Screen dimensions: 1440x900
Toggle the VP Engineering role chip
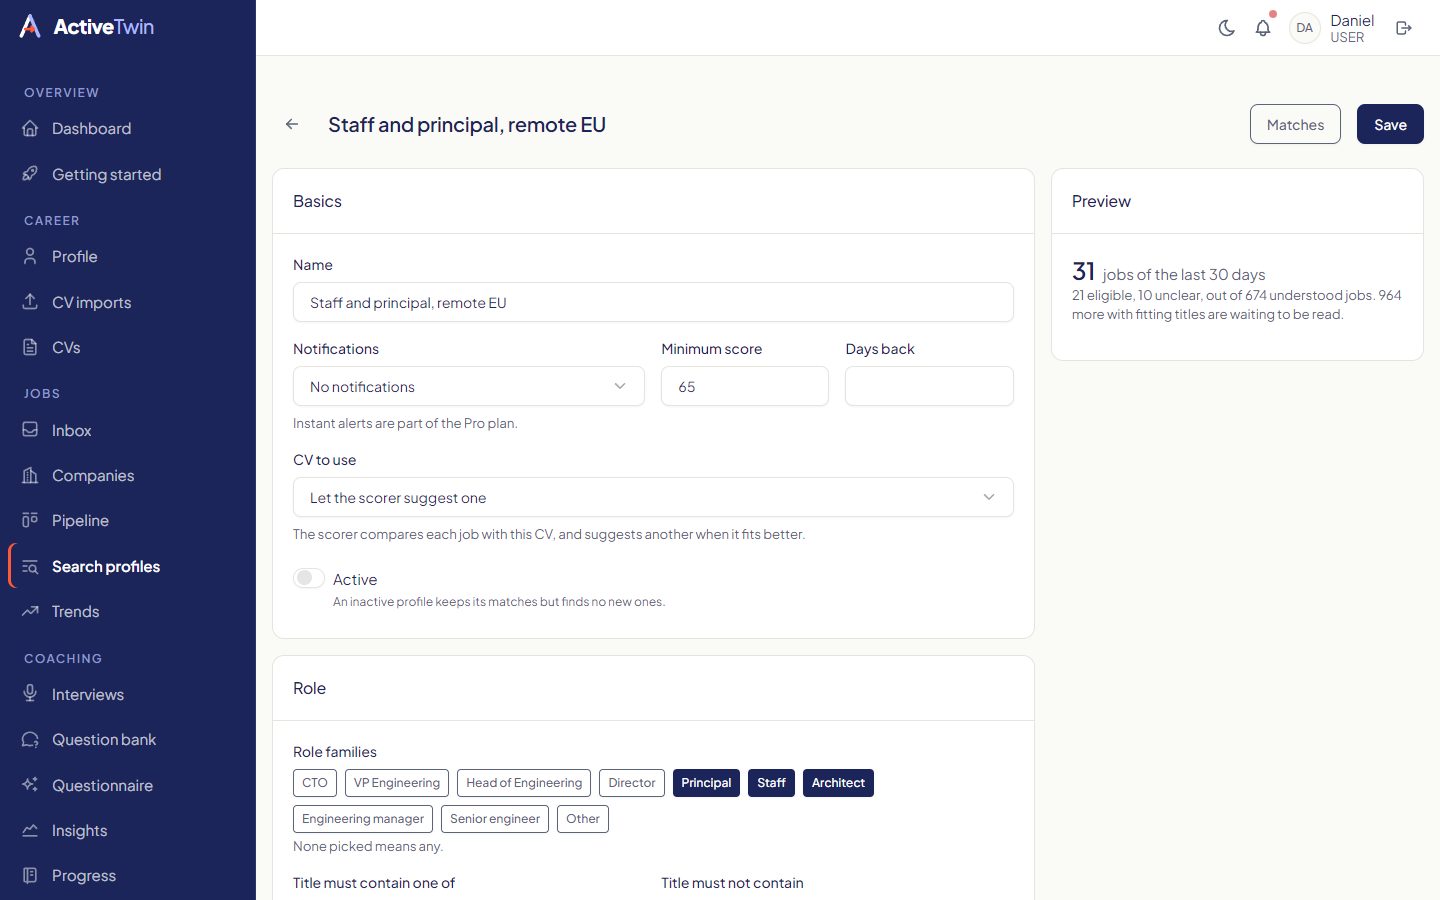[x=397, y=783]
